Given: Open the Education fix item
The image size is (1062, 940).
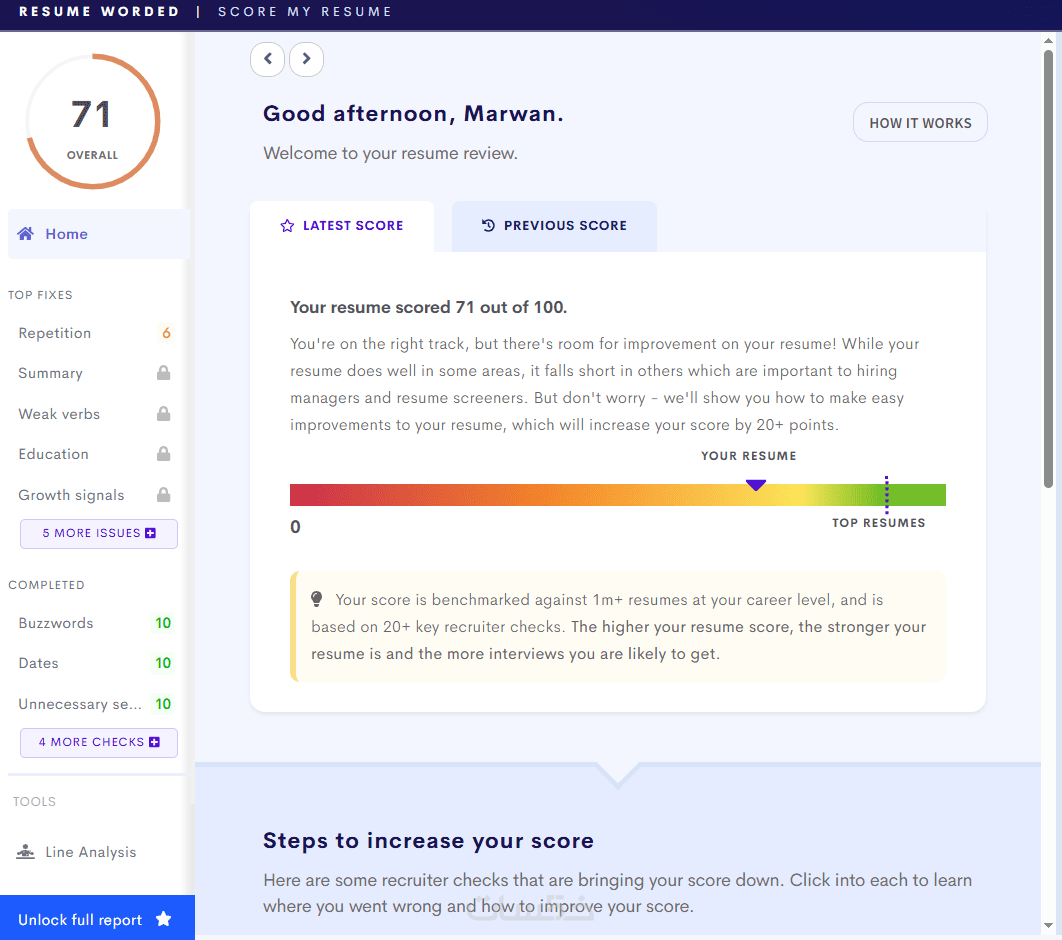Looking at the screenshot, I should [95, 454].
